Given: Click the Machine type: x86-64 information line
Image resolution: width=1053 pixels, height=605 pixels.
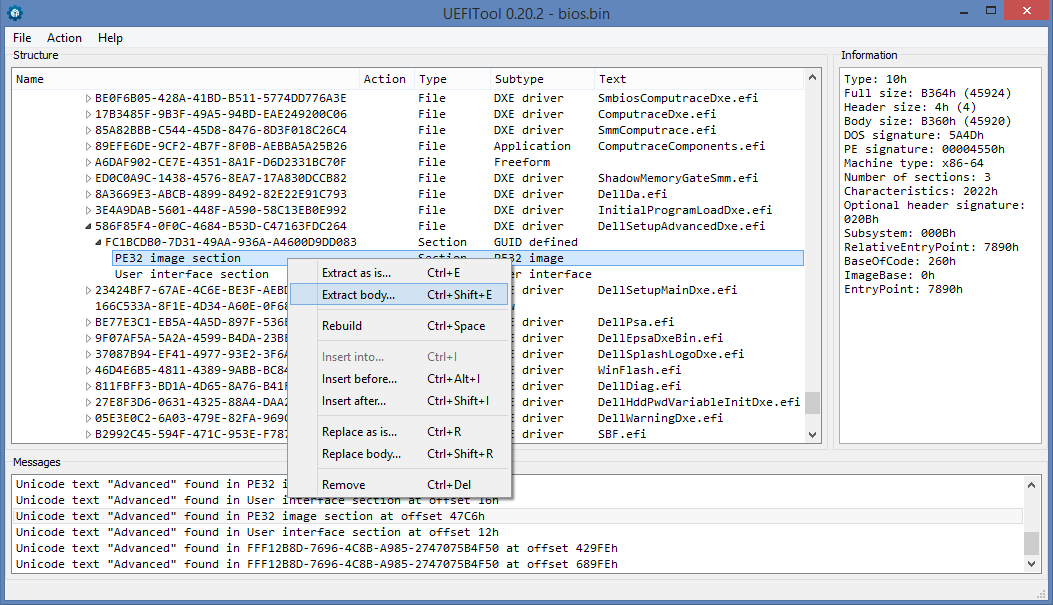Looking at the screenshot, I should coord(913,163).
